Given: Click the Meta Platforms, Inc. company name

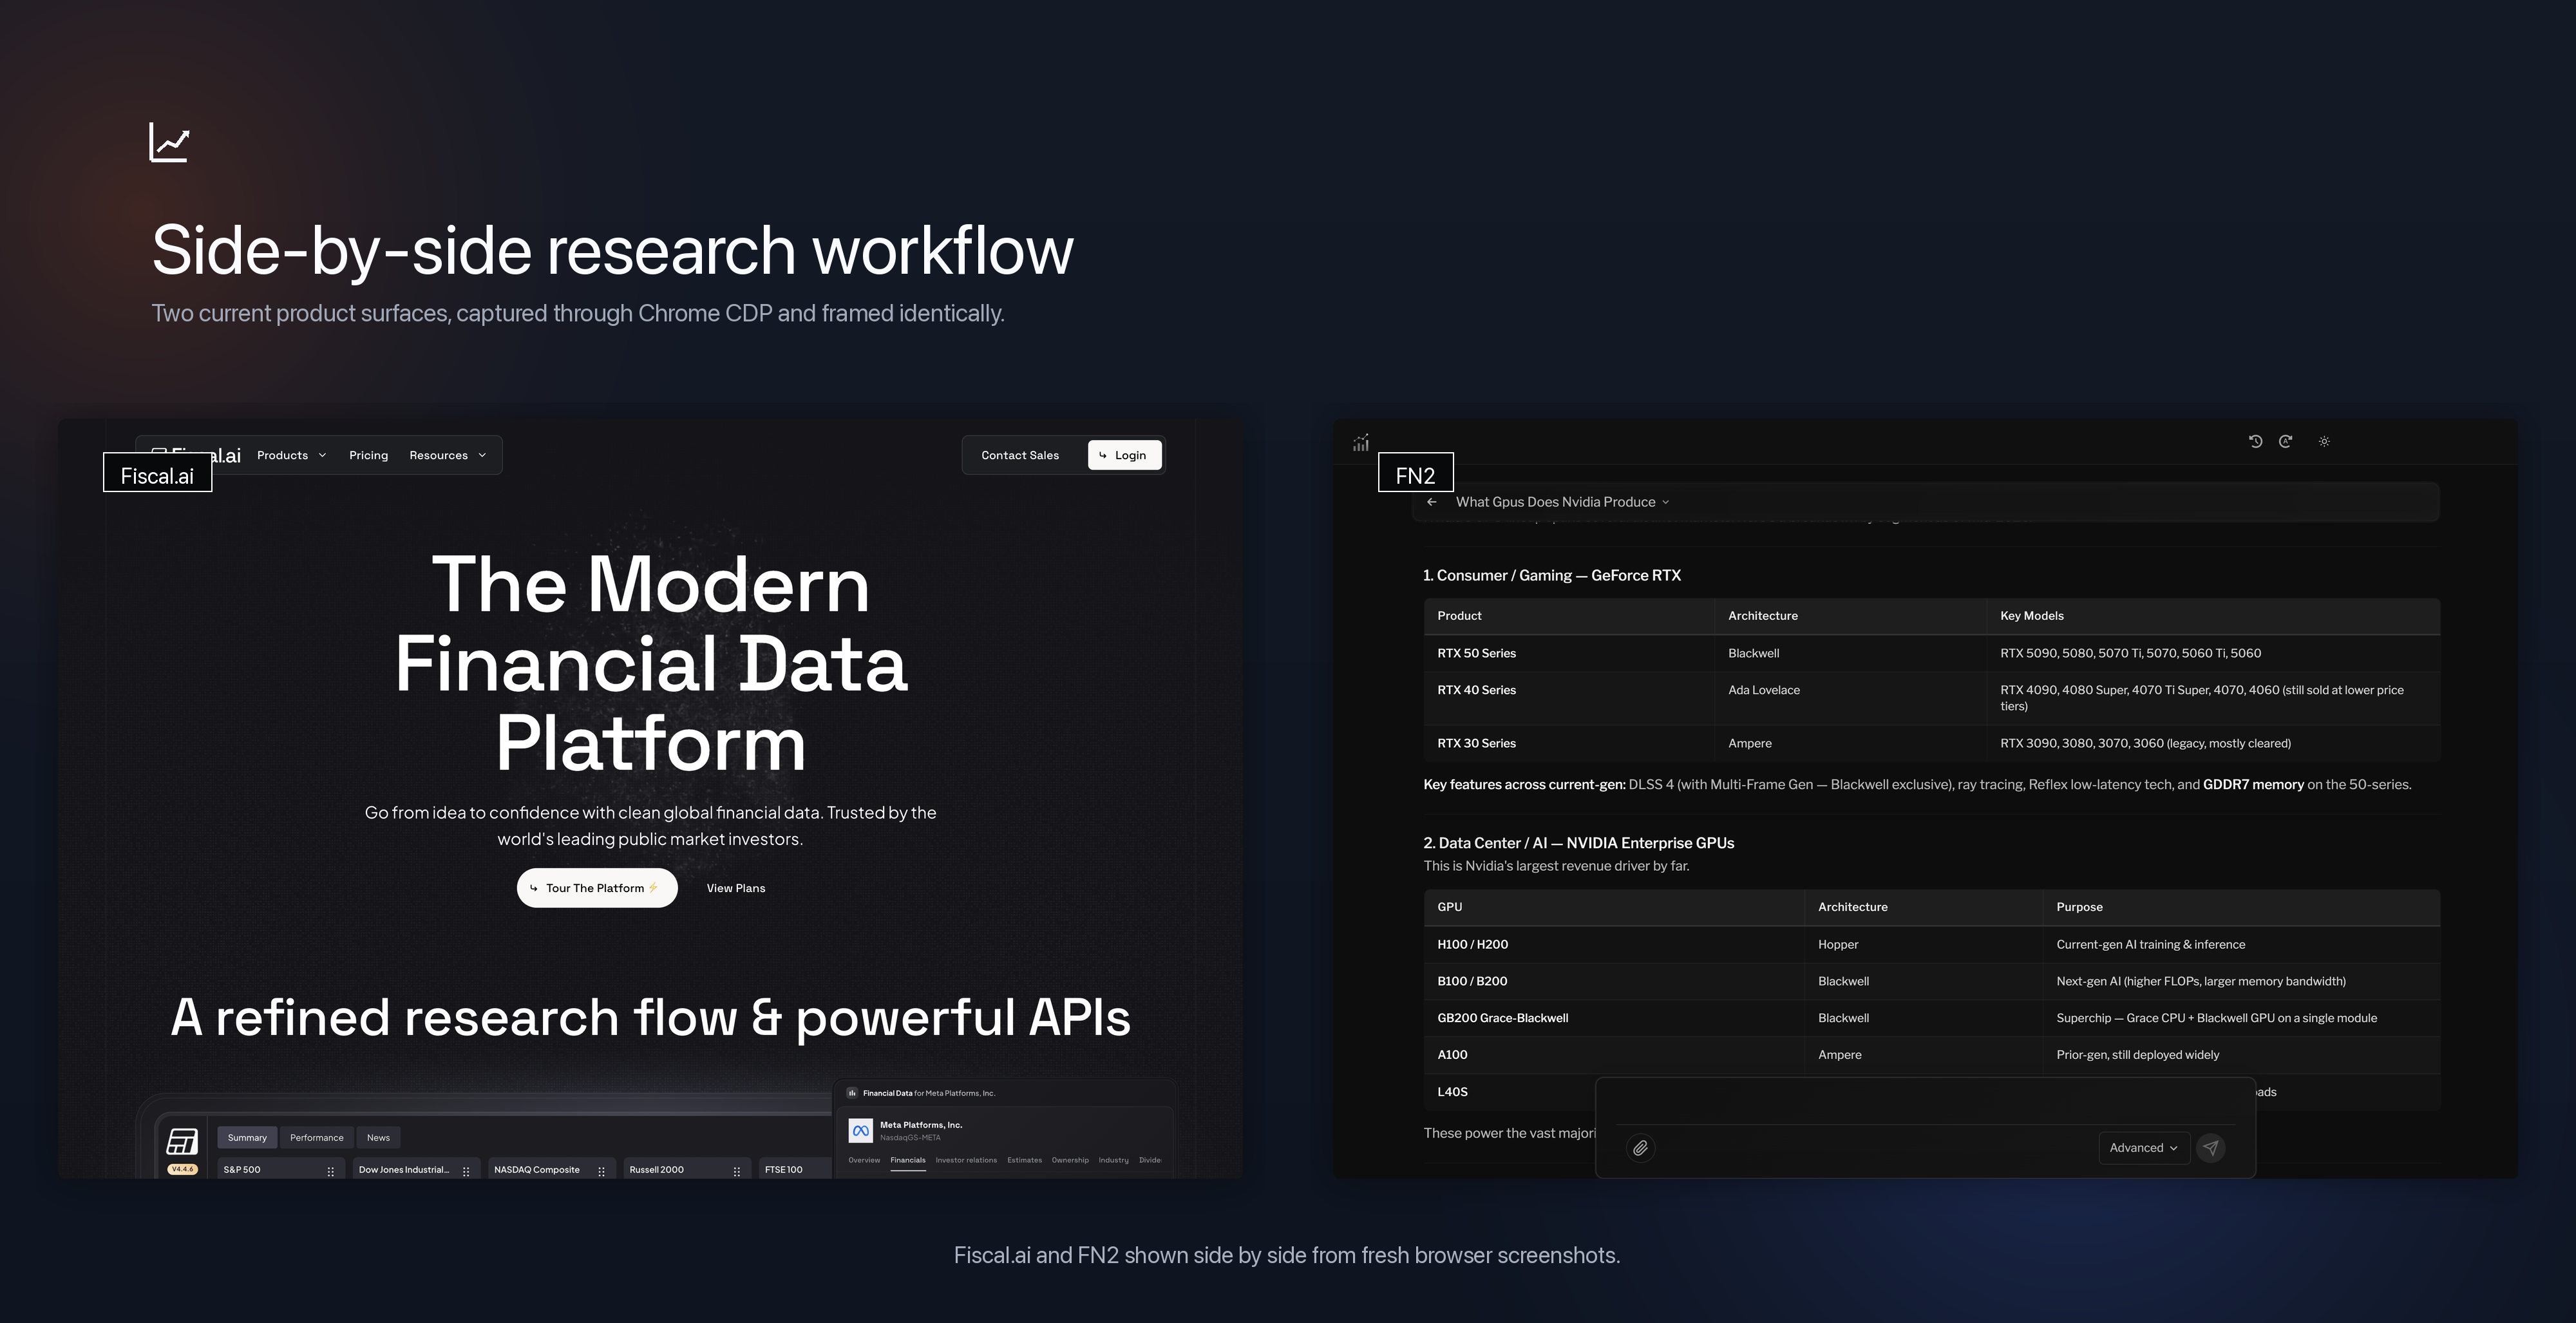Looking at the screenshot, I should click(x=920, y=1125).
